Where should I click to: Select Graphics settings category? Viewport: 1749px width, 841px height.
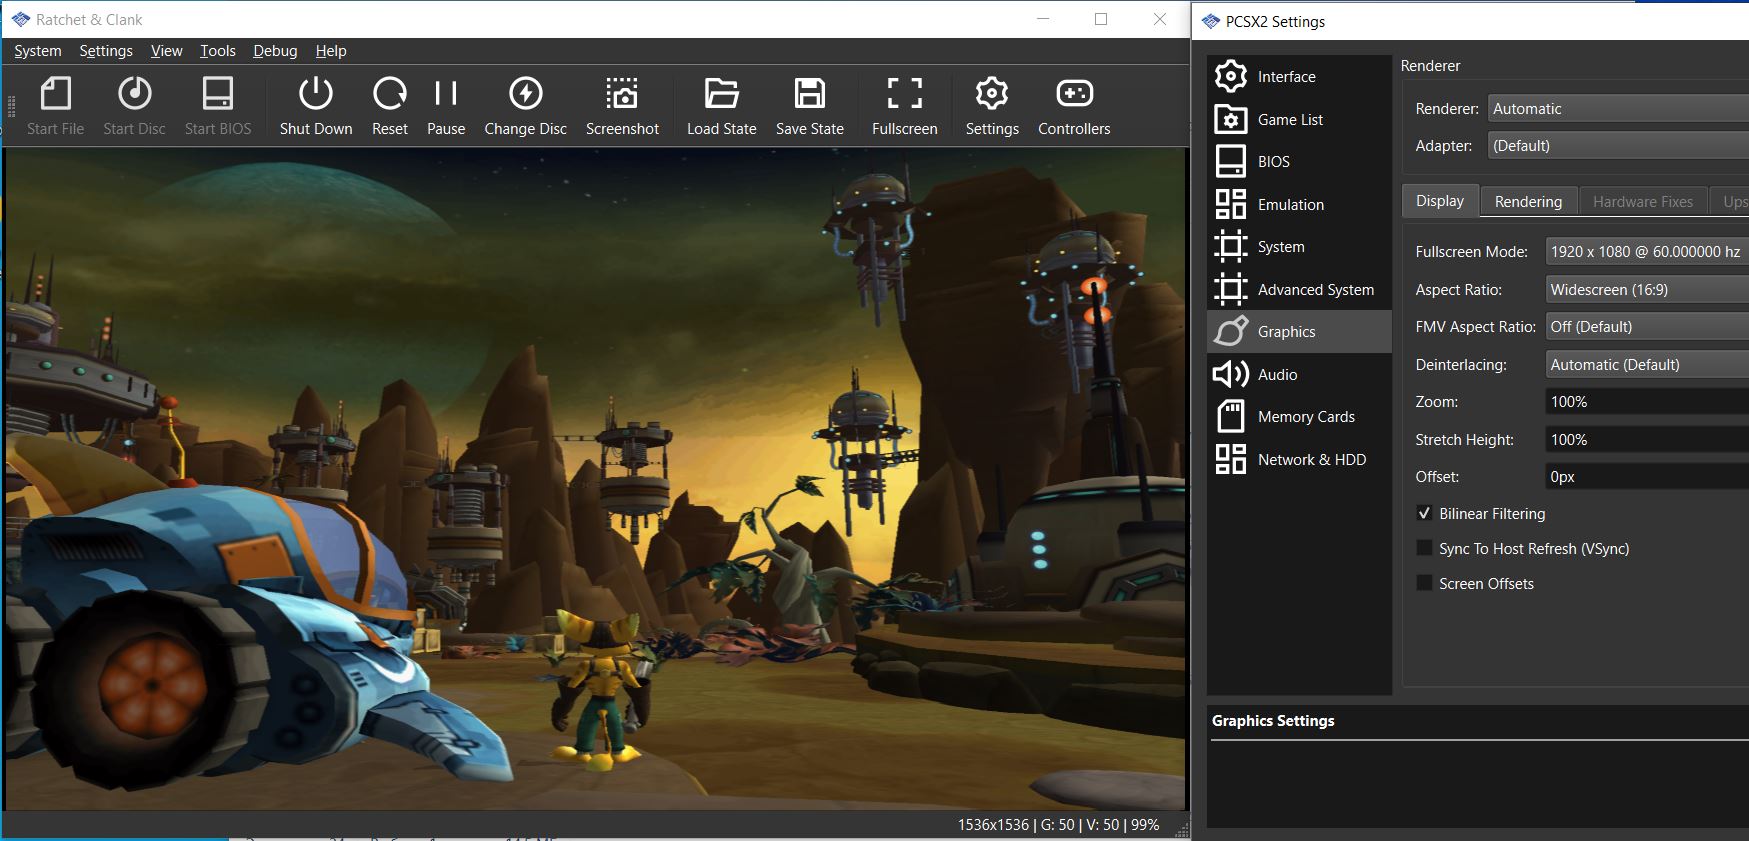(1299, 331)
